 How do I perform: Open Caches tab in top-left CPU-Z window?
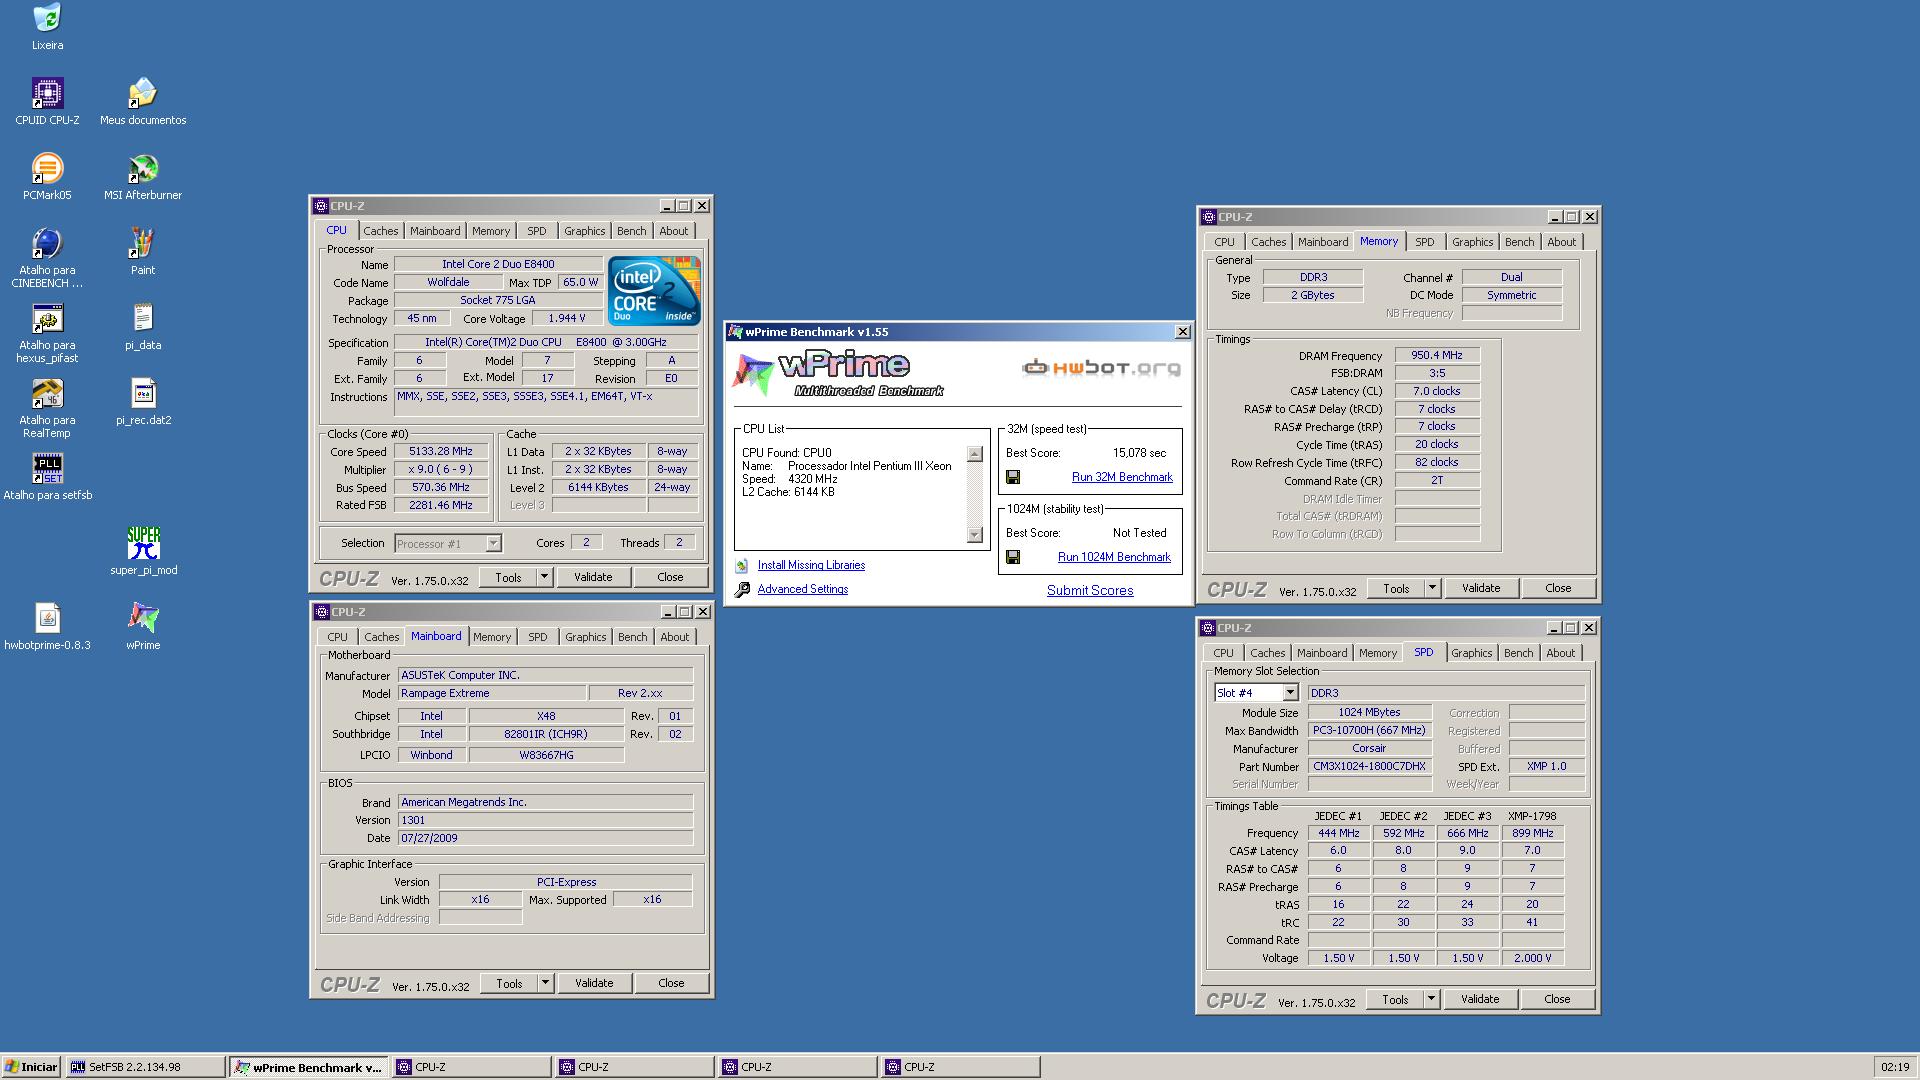point(380,231)
